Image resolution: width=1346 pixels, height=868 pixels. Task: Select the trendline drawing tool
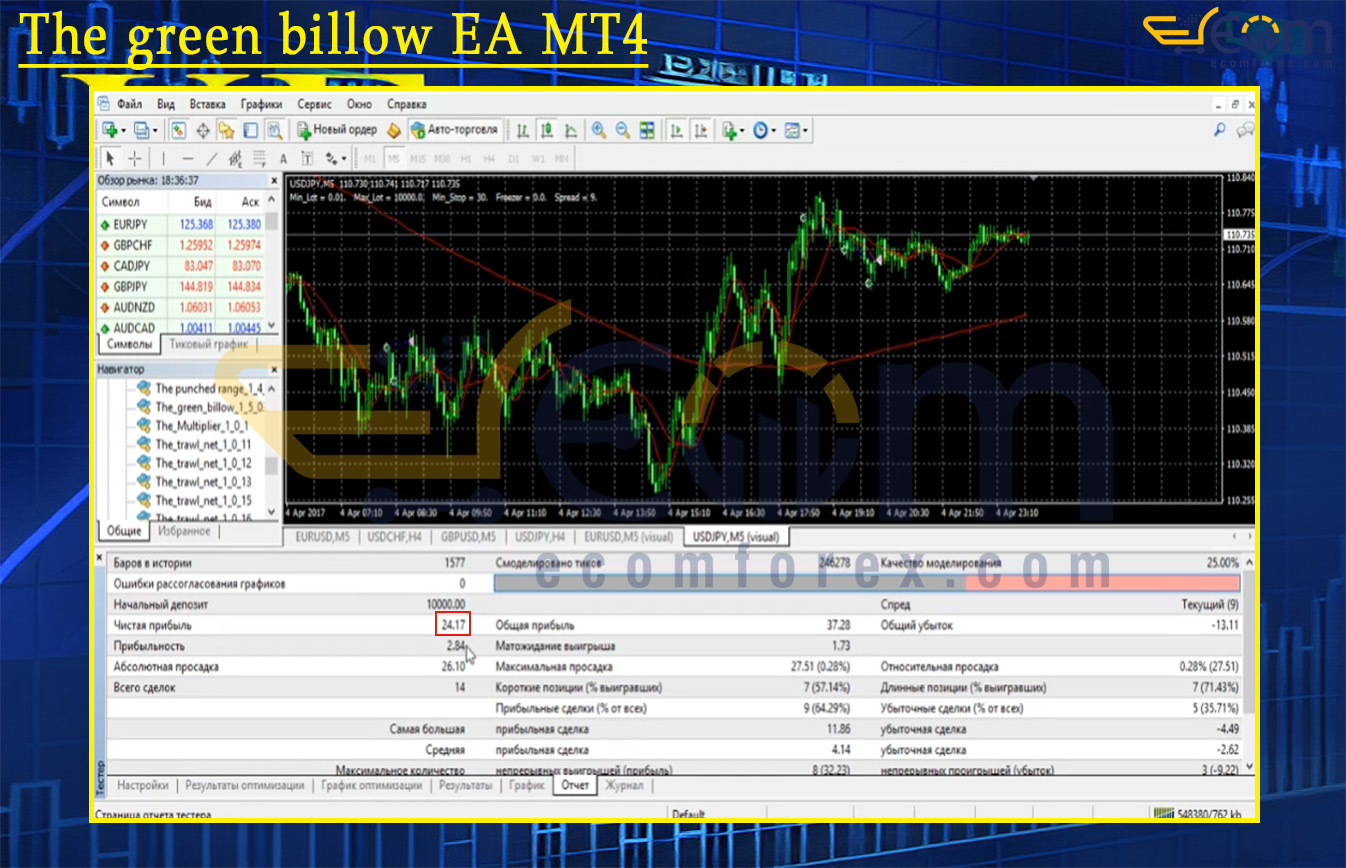click(x=211, y=158)
